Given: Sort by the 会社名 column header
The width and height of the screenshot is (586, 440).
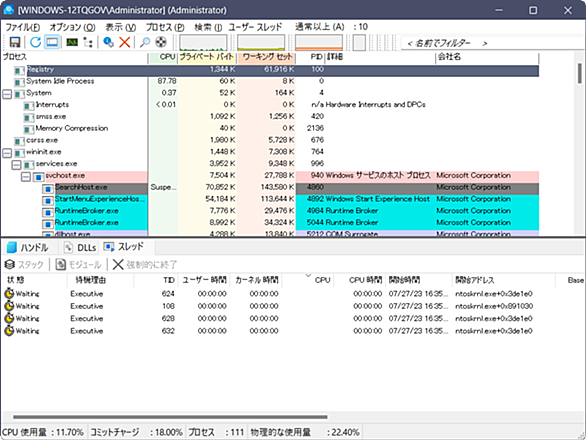Looking at the screenshot, I should 487,57.
